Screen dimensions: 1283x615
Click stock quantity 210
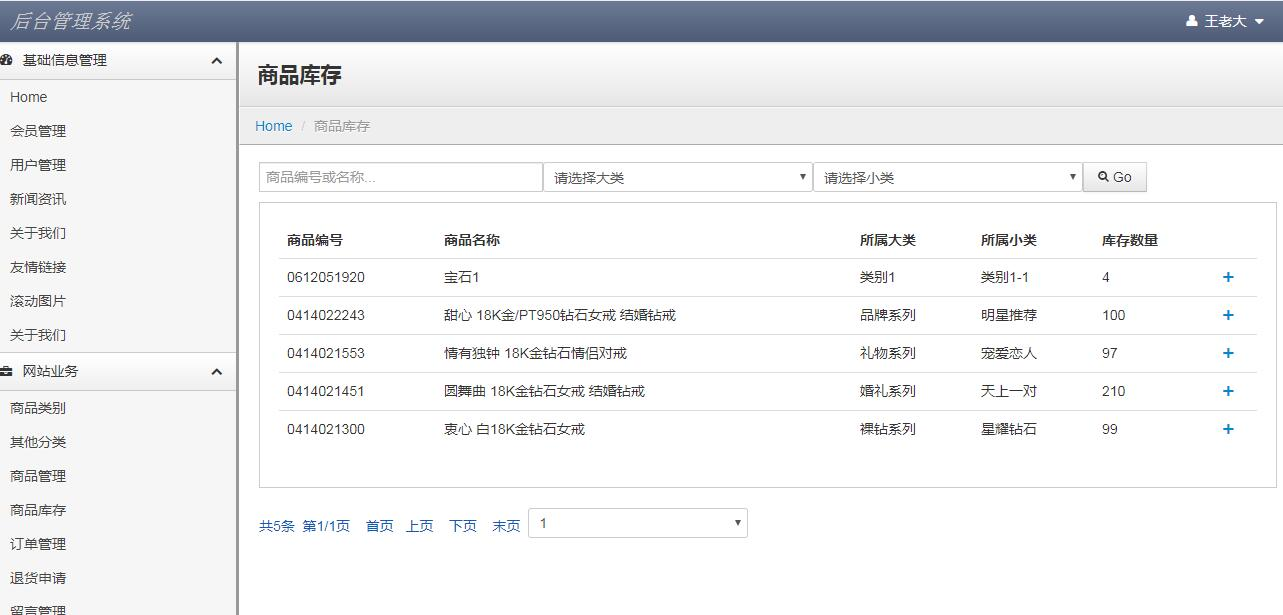(1114, 391)
